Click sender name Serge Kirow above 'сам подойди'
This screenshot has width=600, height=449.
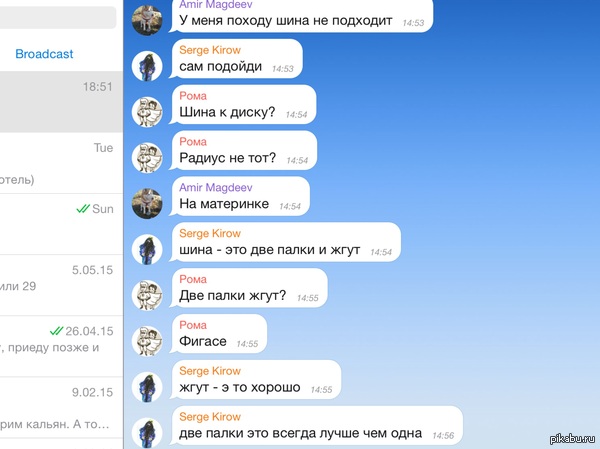pos(210,50)
